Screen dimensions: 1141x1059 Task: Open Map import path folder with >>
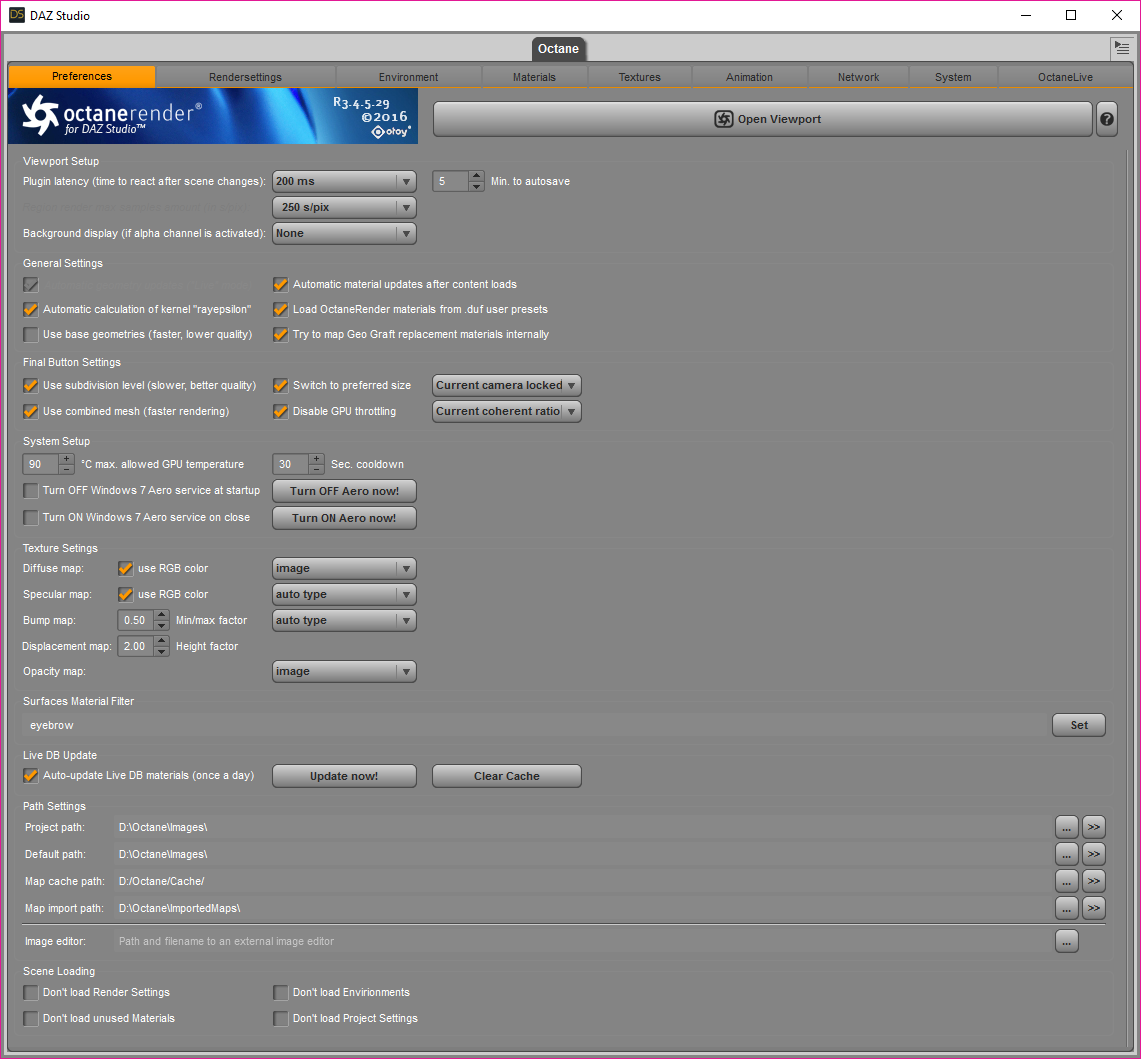tap(1094, 908)
